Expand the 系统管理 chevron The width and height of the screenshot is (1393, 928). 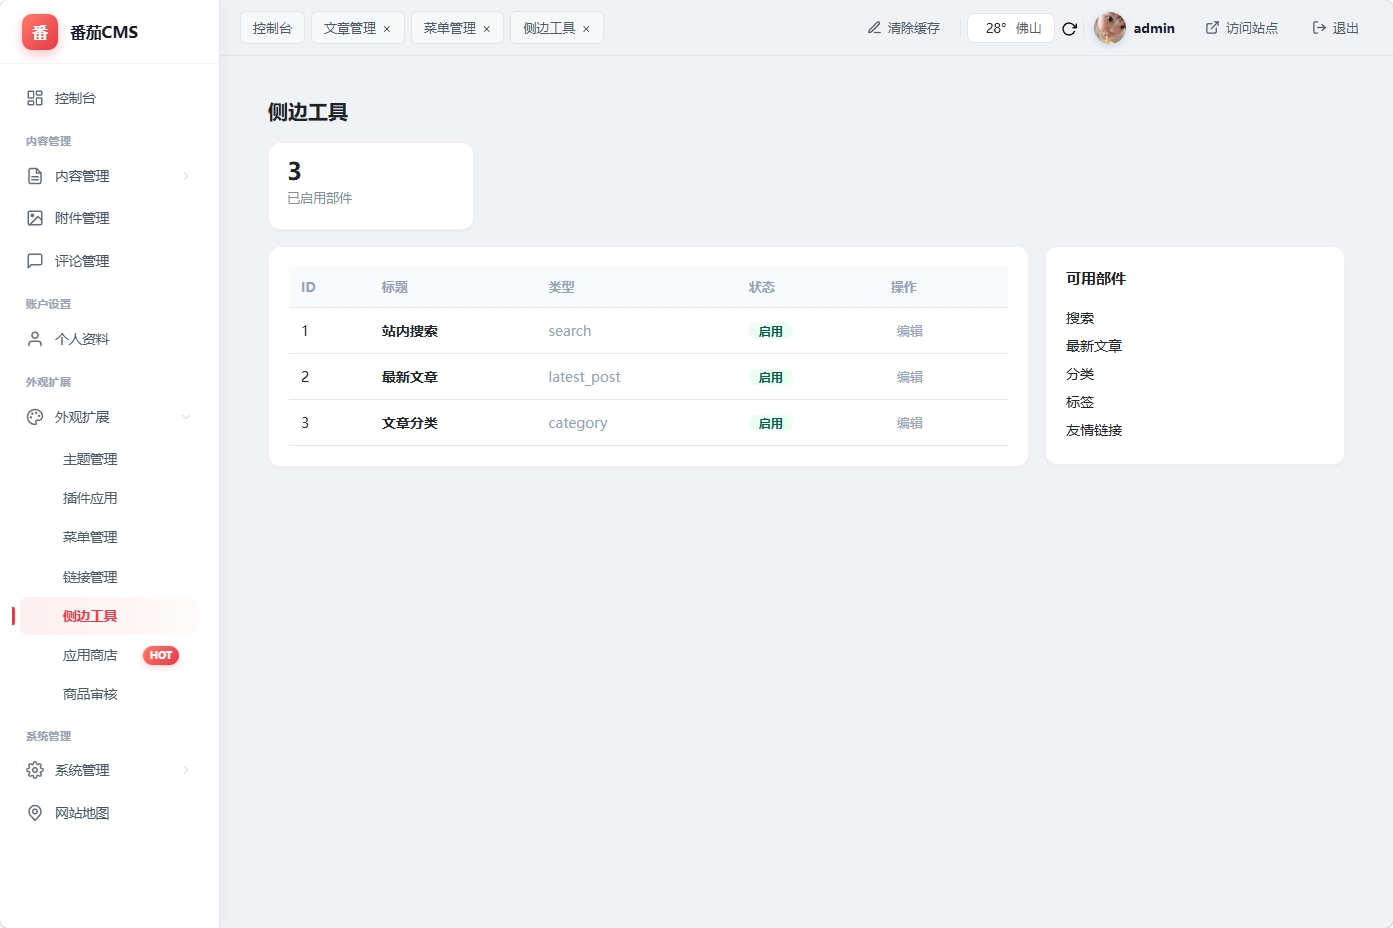point(186,770)
